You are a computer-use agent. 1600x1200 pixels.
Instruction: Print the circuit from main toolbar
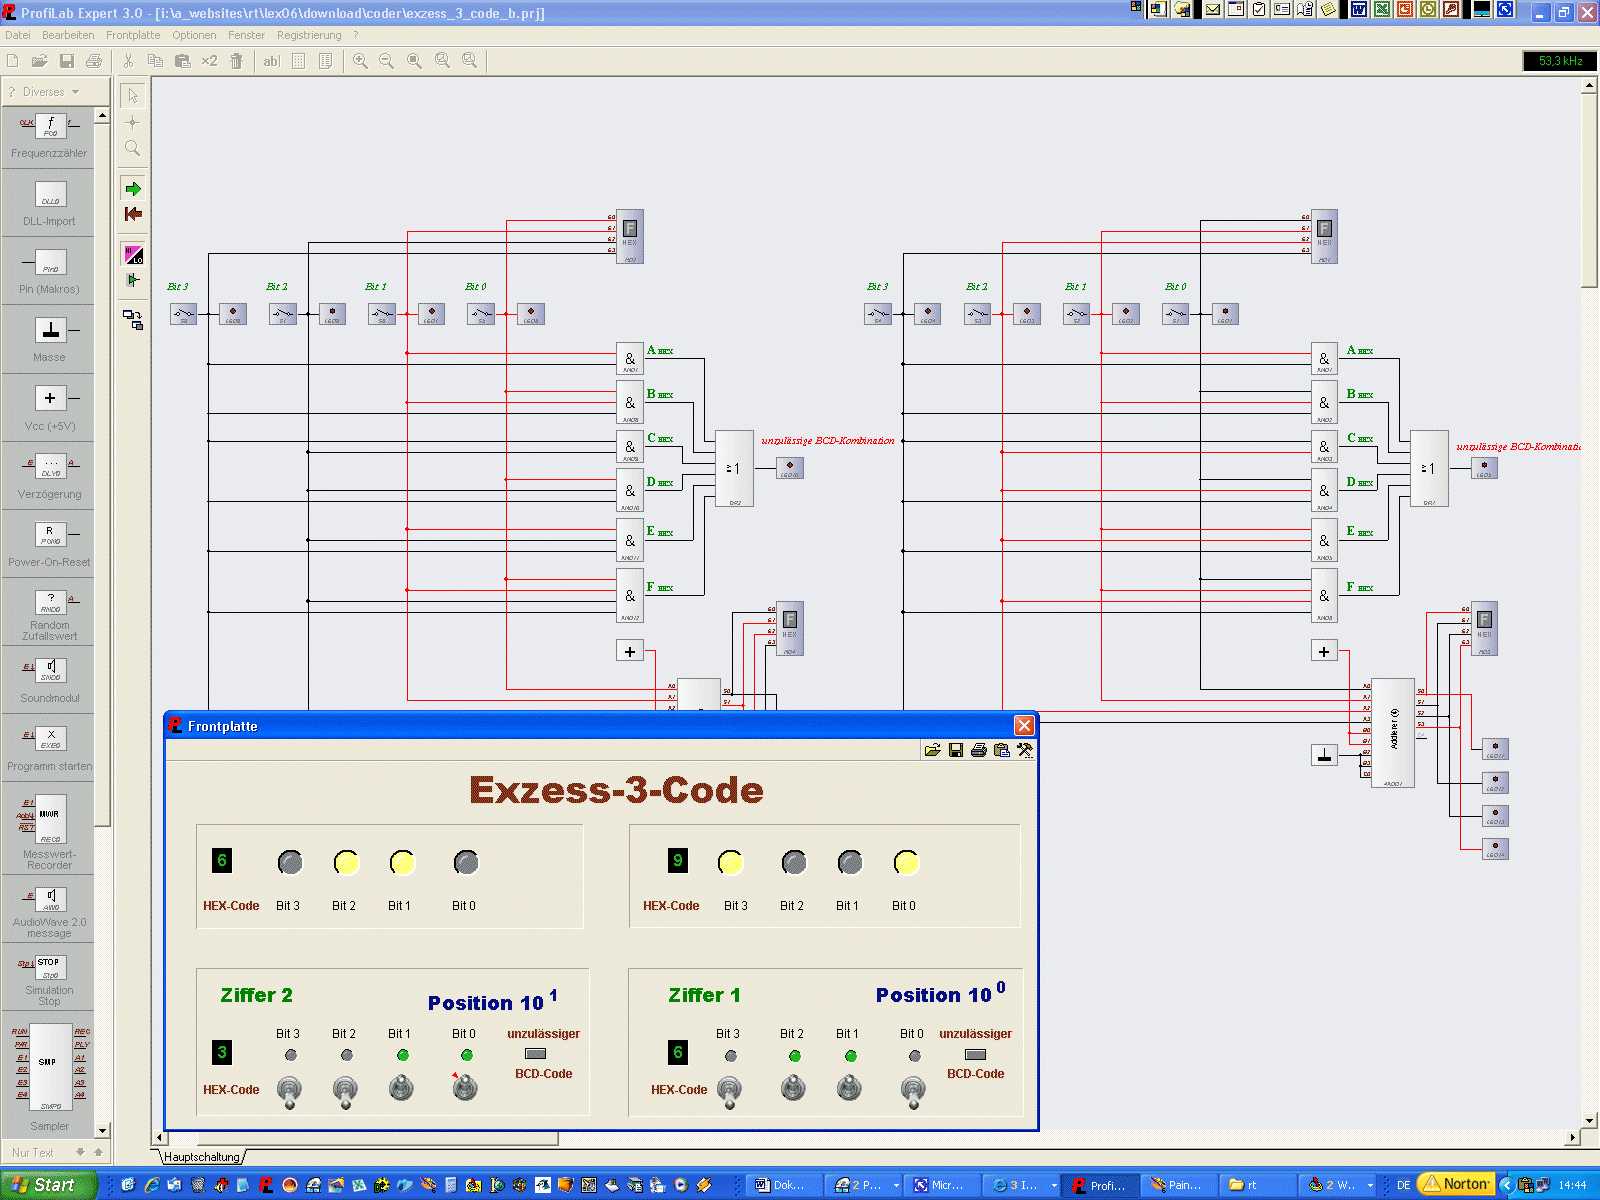pyautogui.click(x=94, y=61)
